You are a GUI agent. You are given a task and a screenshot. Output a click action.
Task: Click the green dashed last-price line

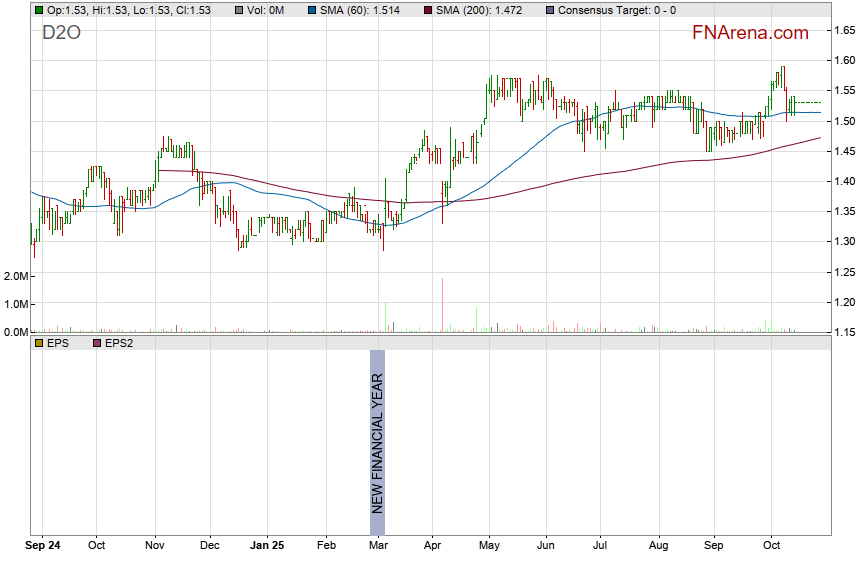click(806, 102)
